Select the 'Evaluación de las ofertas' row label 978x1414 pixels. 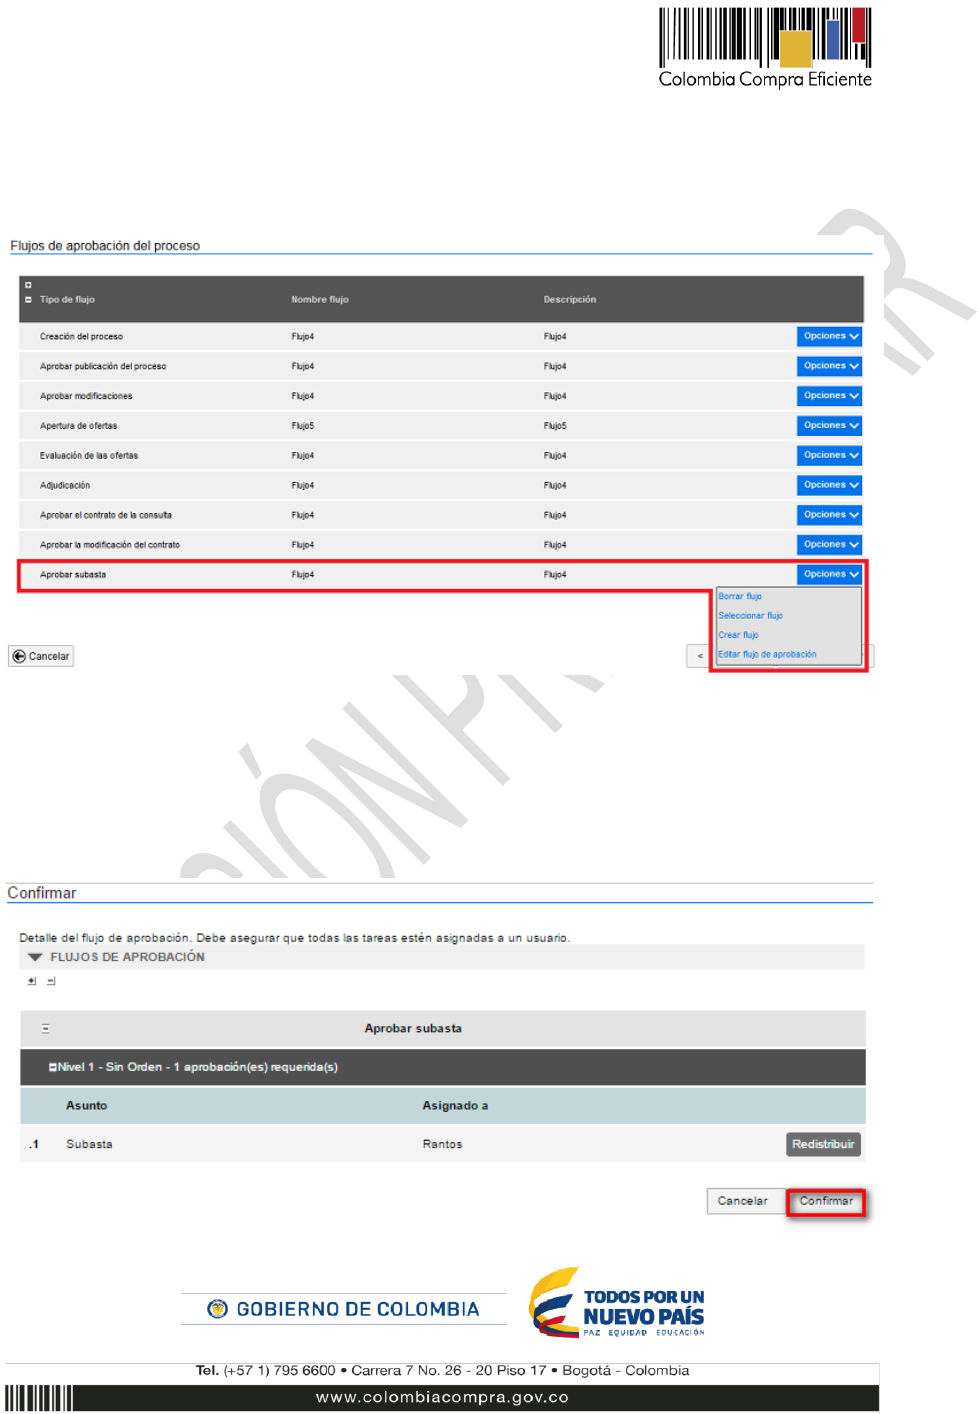click(x=89, y=455)
